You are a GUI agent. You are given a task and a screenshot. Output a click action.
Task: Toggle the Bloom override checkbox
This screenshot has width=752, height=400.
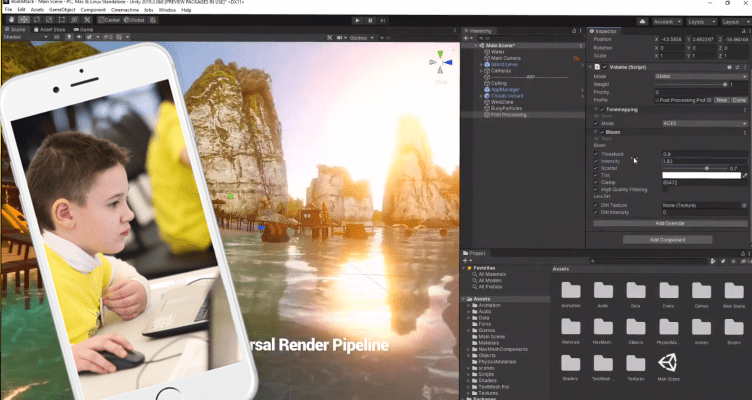click(x=602, y=132)
